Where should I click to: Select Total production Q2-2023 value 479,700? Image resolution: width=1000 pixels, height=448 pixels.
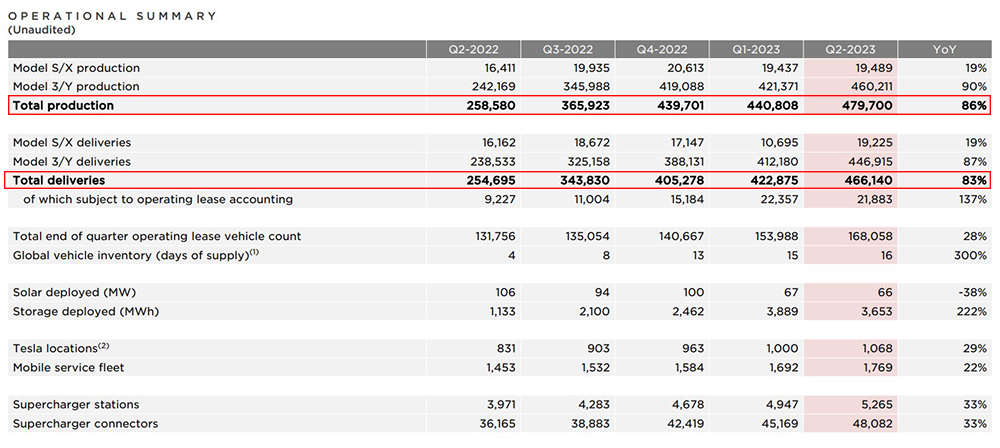tap(865, 105)
